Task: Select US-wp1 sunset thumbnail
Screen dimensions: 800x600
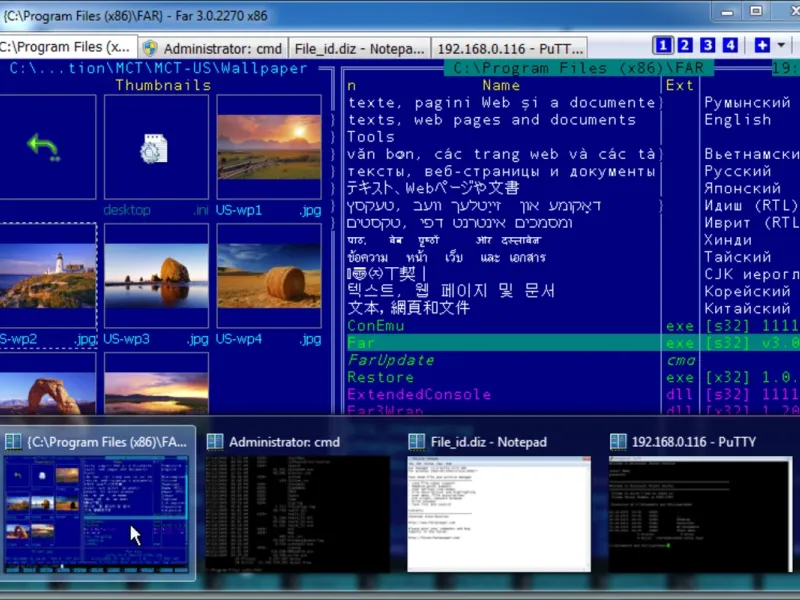Action: tap(269, 147)
